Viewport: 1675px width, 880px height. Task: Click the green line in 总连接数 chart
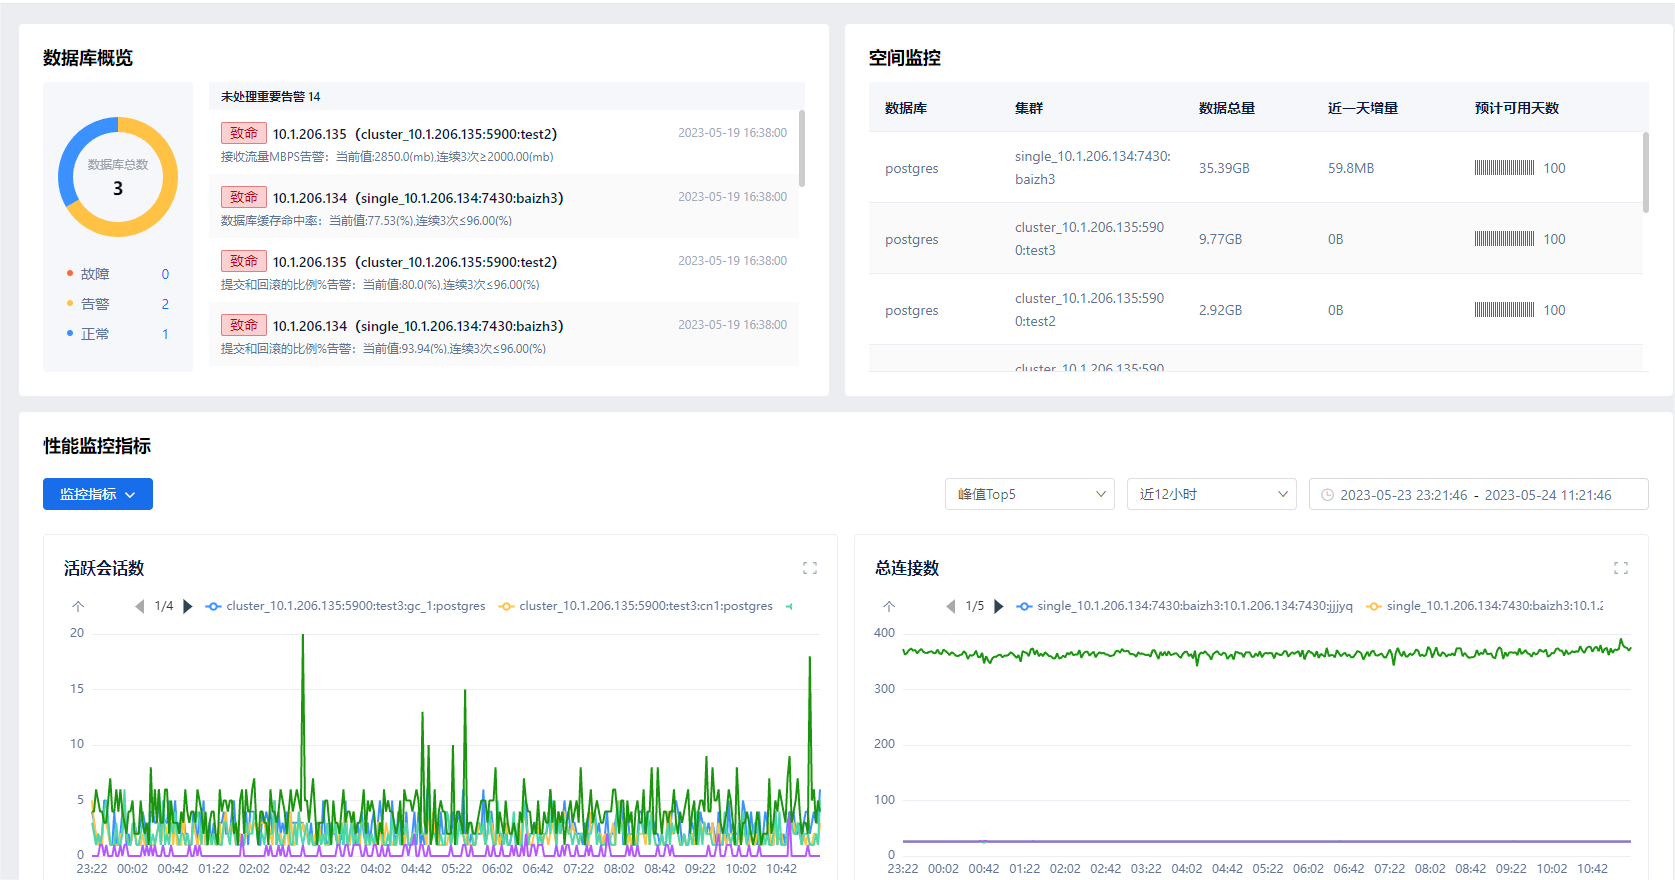tap(1266, 653)
